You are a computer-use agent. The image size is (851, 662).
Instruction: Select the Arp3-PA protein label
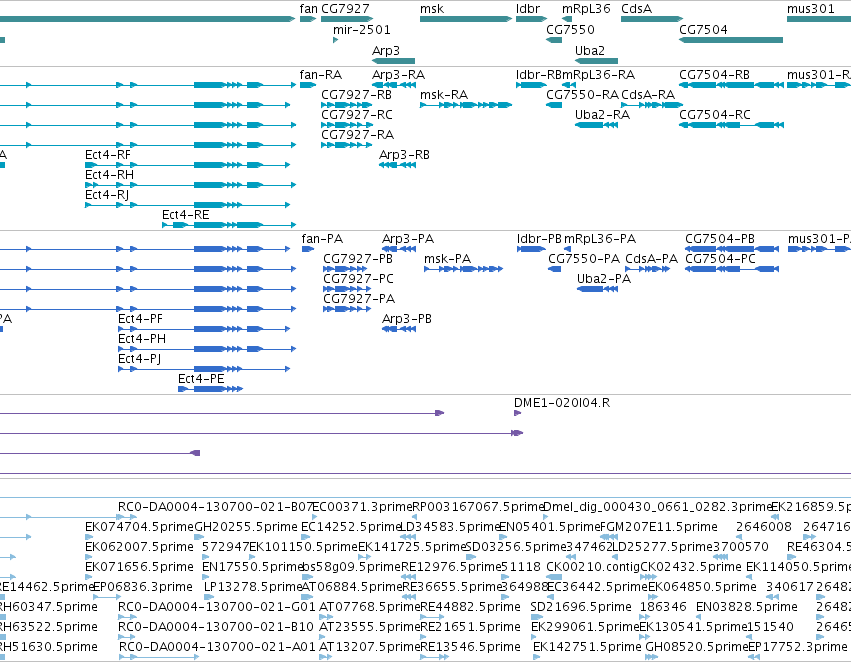click(x=408, y=239)
